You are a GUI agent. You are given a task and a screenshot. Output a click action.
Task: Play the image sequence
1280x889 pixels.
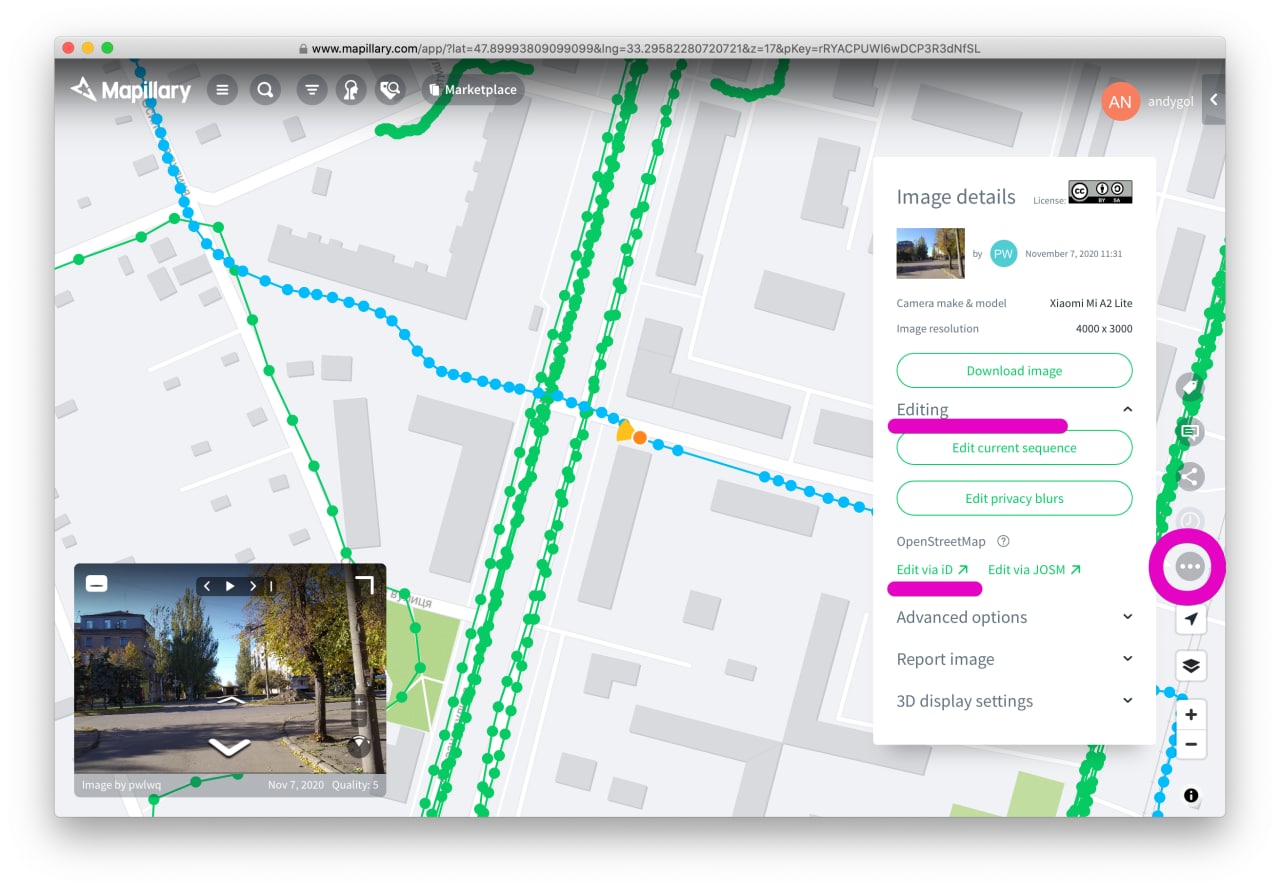tap(230, 586)
